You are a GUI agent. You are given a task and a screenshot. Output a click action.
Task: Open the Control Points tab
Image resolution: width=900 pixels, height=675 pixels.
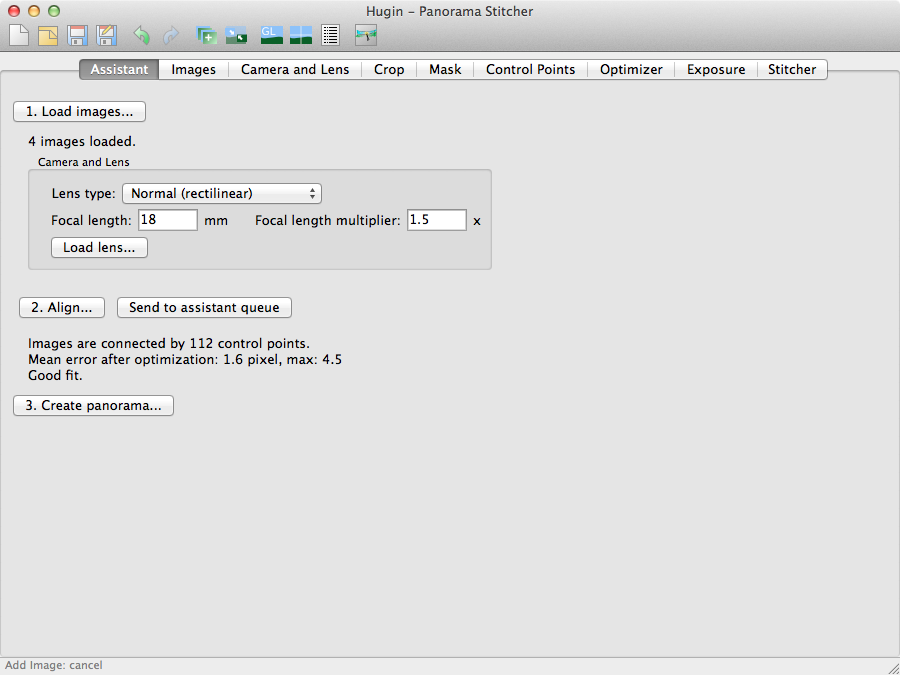click(530, 69)
